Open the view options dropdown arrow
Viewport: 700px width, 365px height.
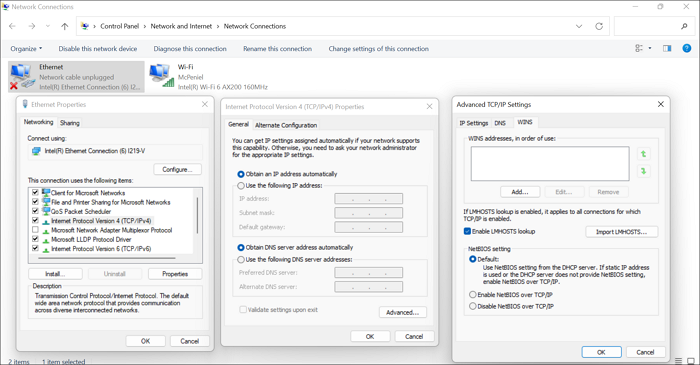(x=650, y=48)
